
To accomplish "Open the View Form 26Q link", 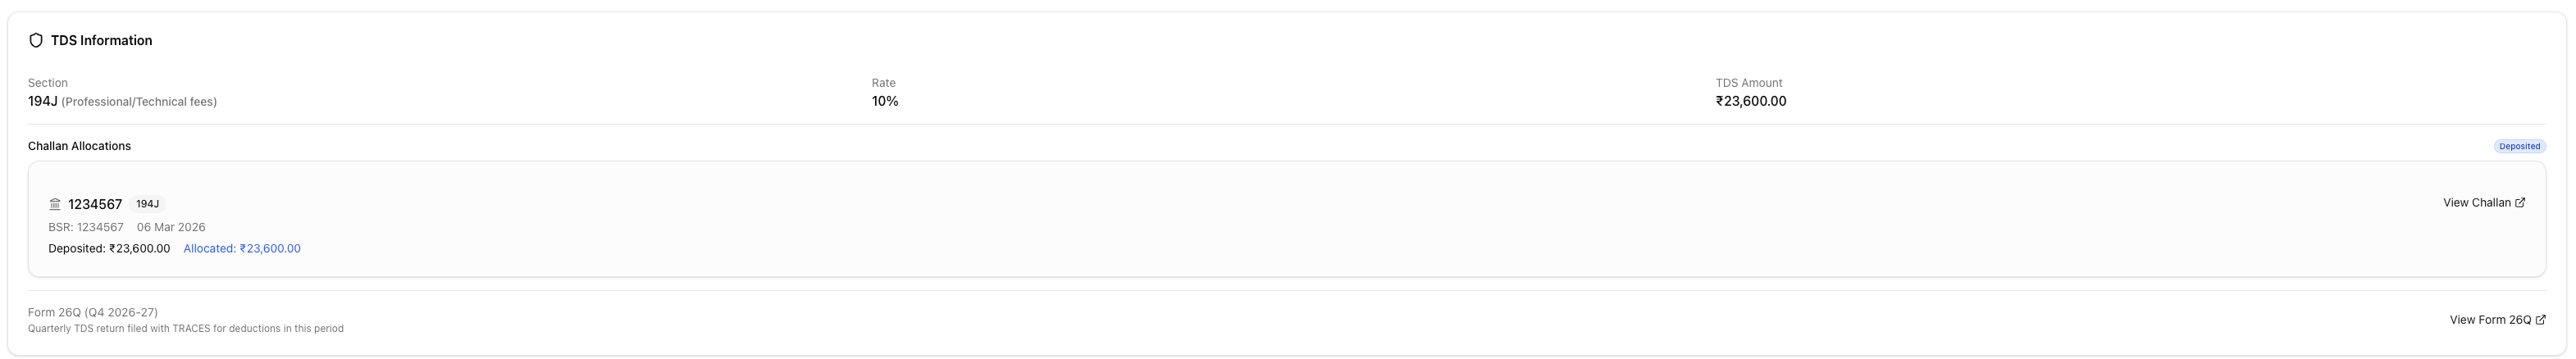I will coord(2489,320).
